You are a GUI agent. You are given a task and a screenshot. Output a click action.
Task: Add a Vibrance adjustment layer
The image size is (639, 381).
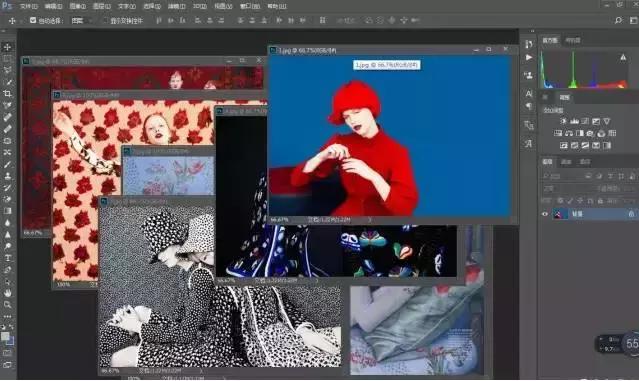click(606, 121)
